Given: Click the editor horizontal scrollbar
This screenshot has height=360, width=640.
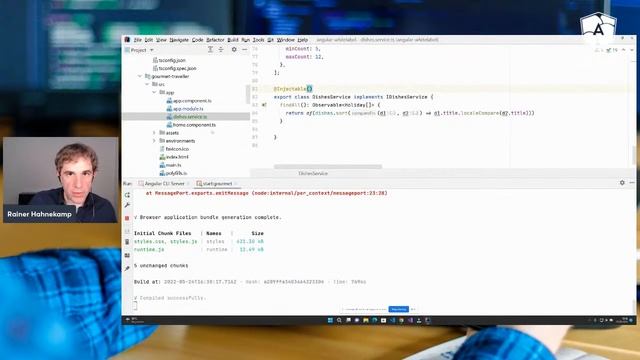Looking at the screenshot, I should [x=328, y=167].
